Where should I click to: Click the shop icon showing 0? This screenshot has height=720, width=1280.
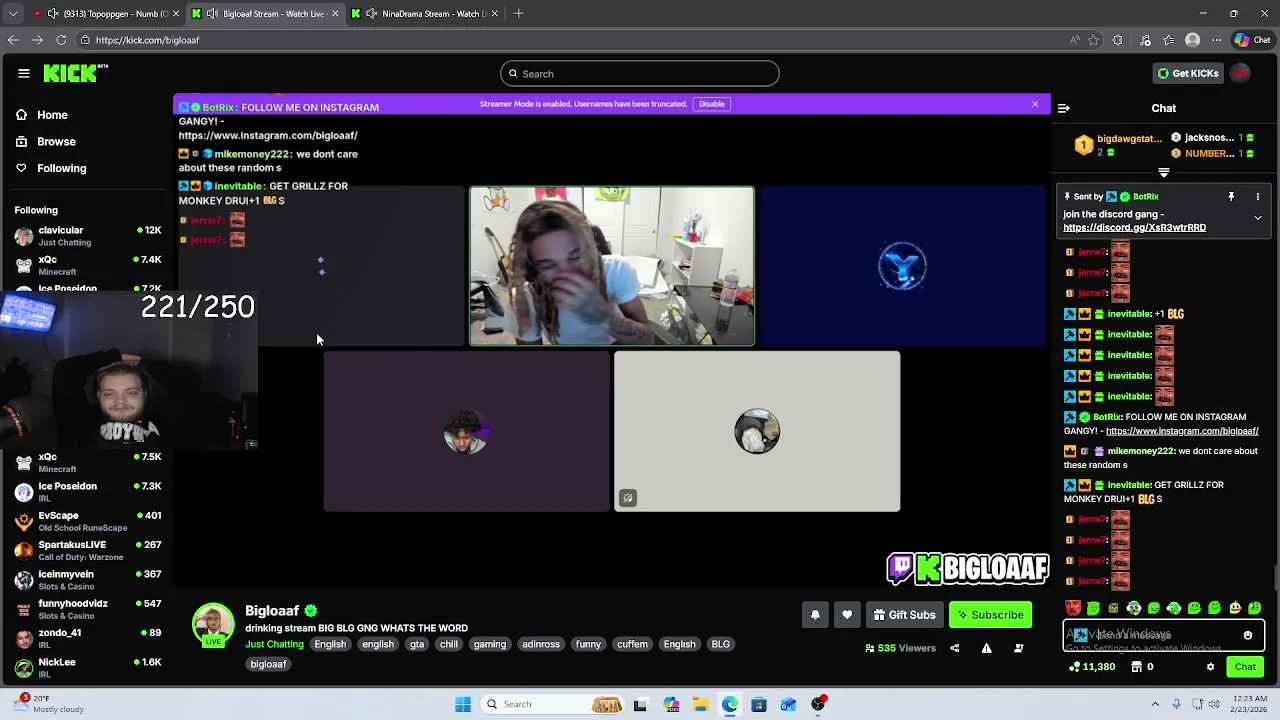tap(1136, 667)
